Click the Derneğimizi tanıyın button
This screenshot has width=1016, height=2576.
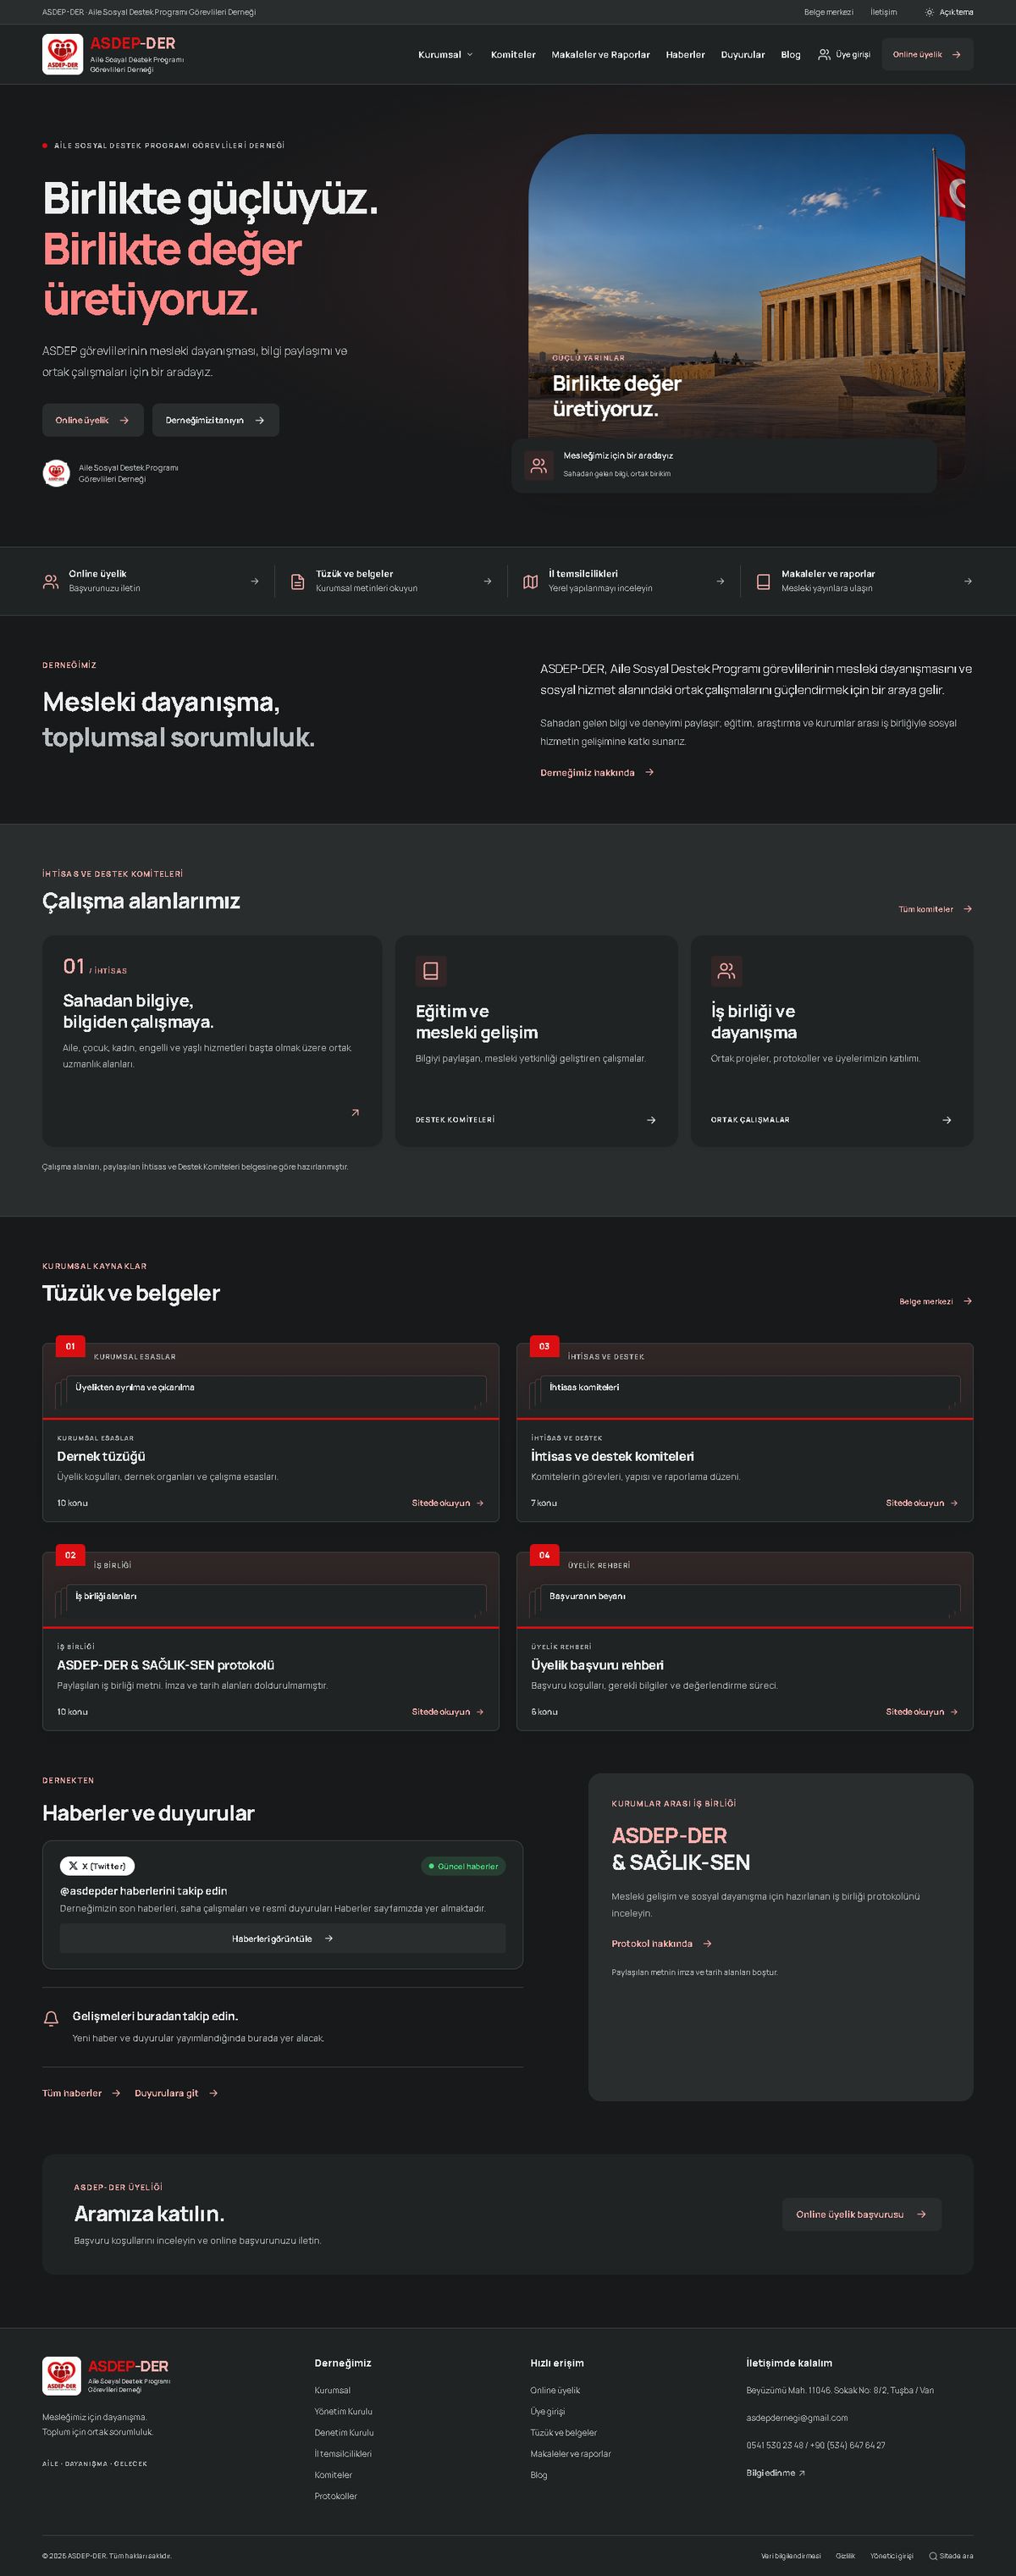[215, 420]
